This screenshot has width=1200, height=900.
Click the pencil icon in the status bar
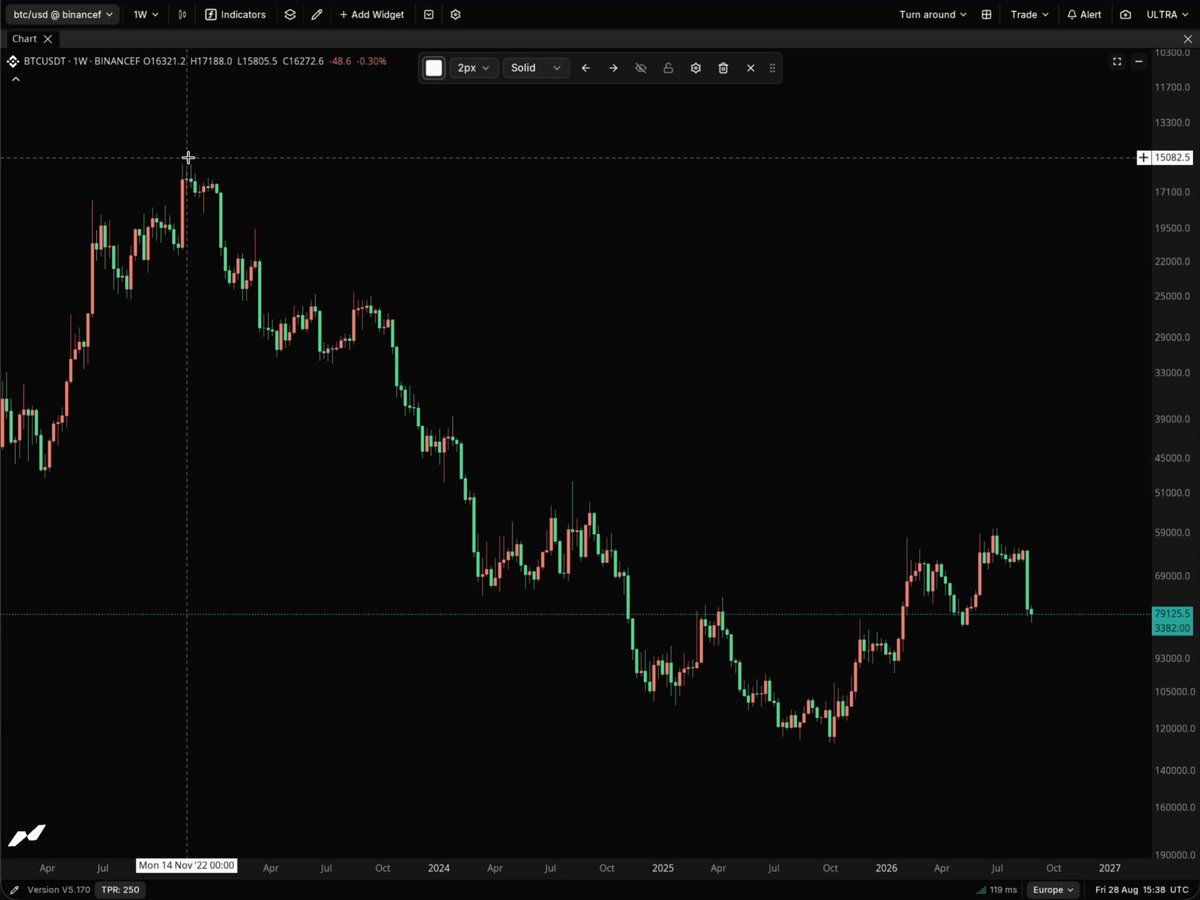click(x=14, y=890)
